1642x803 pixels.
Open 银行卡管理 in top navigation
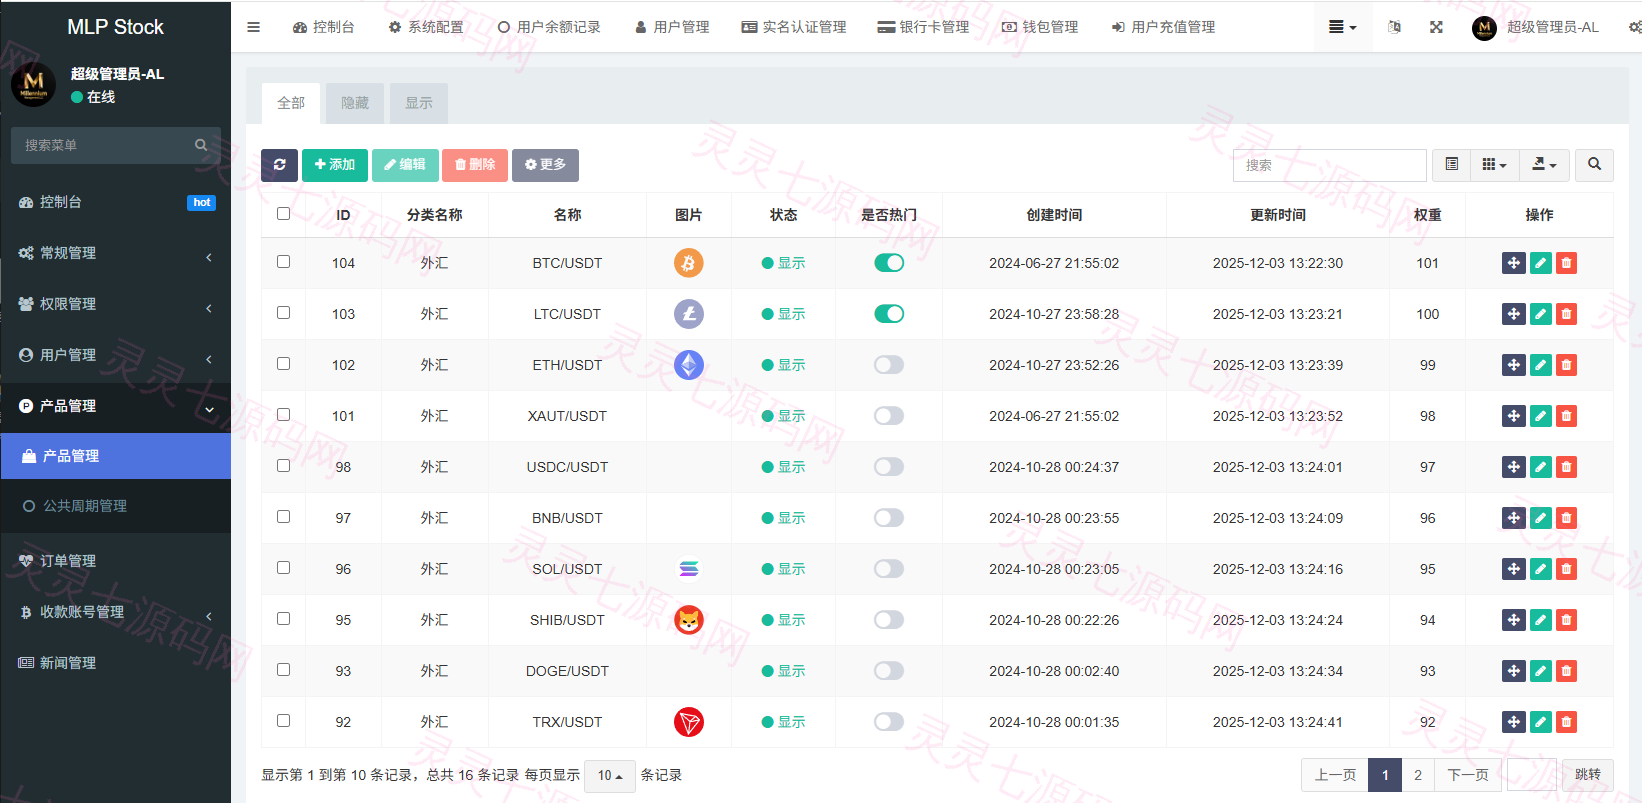[x=923, y=27]
